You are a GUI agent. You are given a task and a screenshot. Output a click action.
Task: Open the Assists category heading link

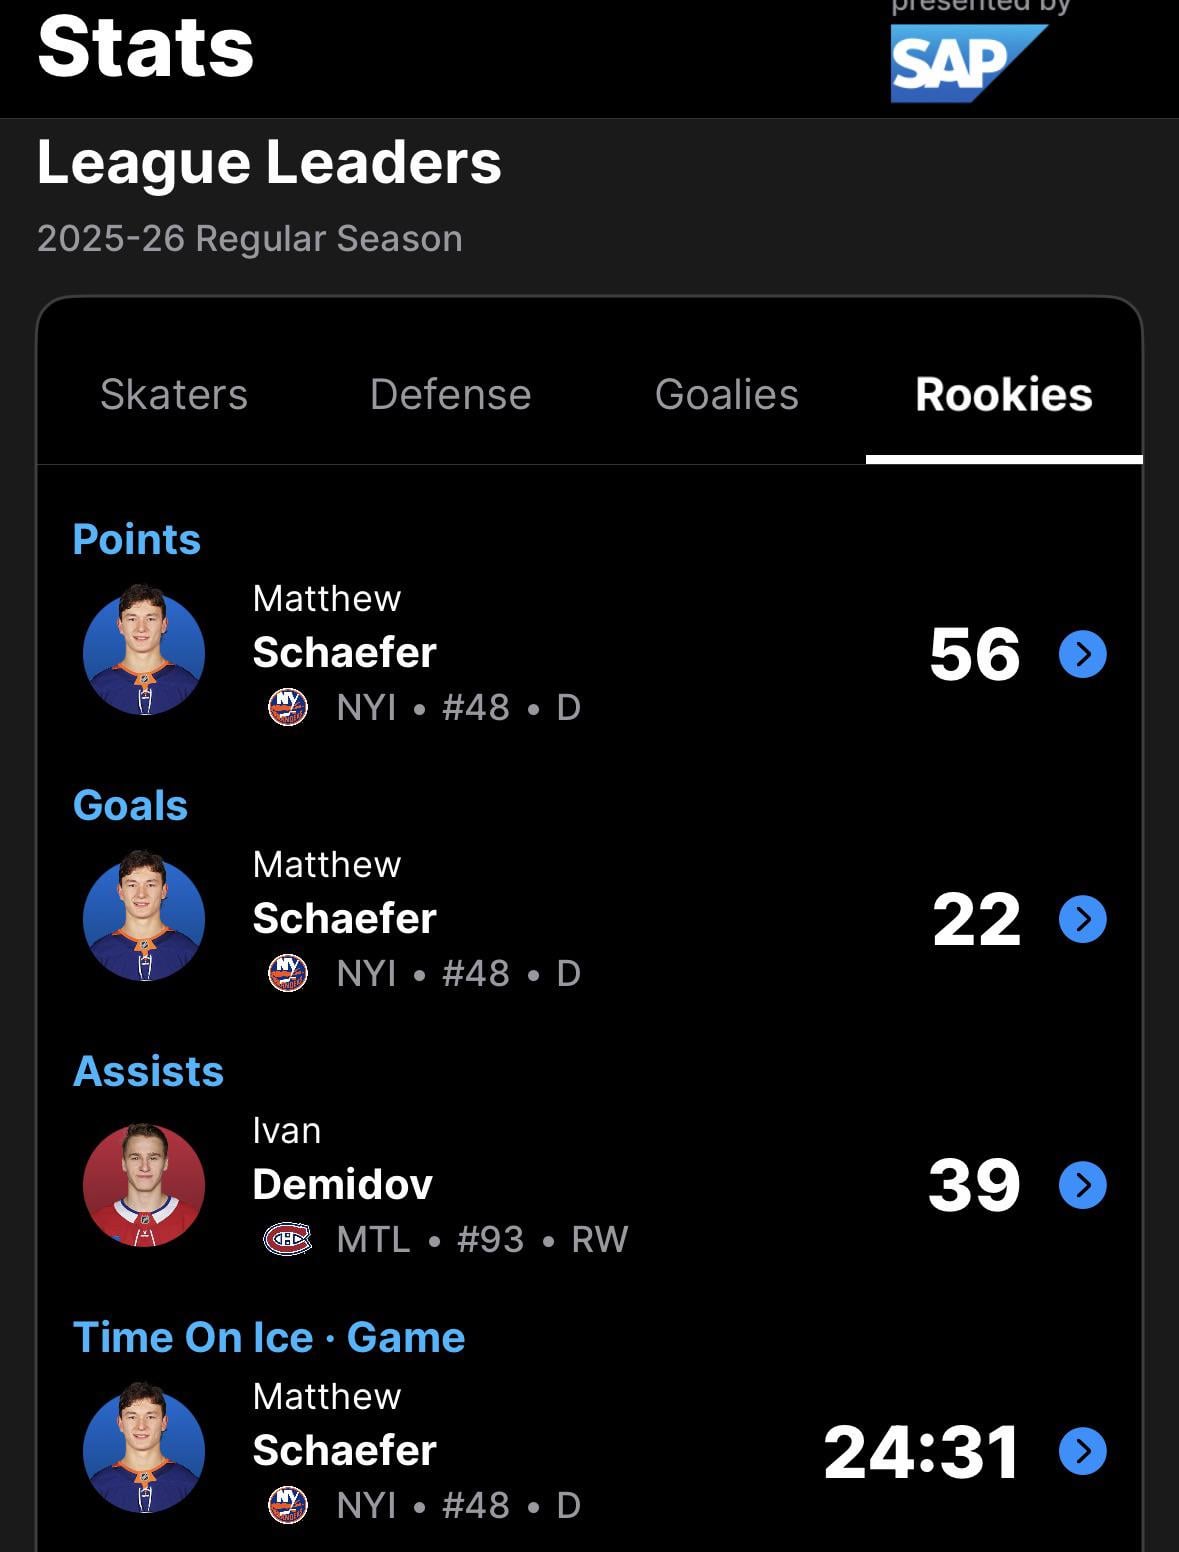(149, 1071)
